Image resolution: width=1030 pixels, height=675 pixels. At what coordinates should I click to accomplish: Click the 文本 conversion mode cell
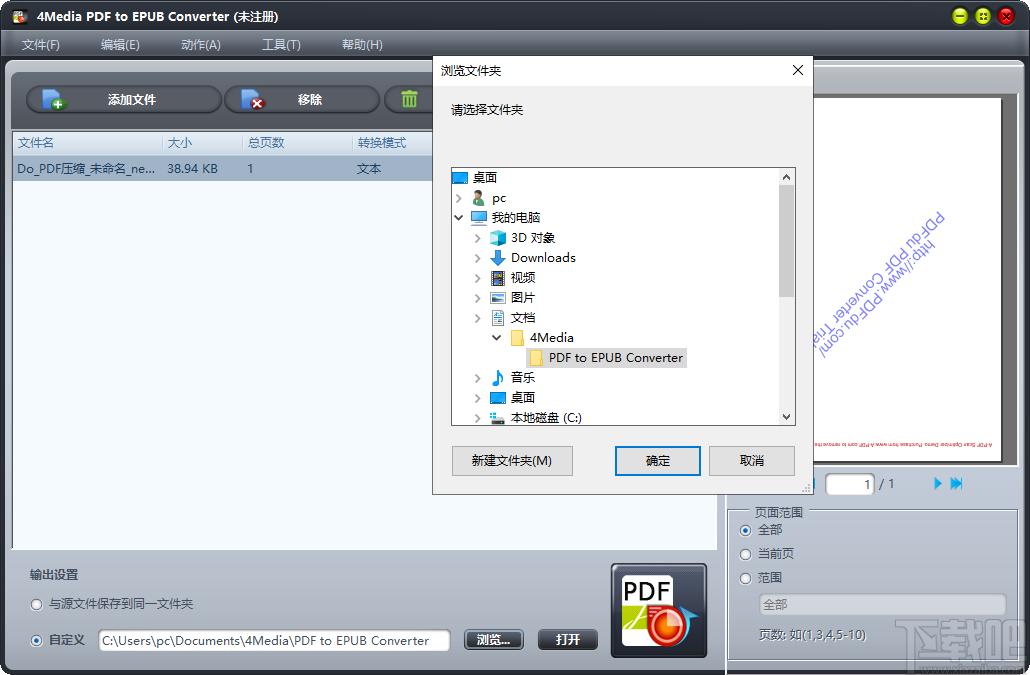tap(369, 169)
